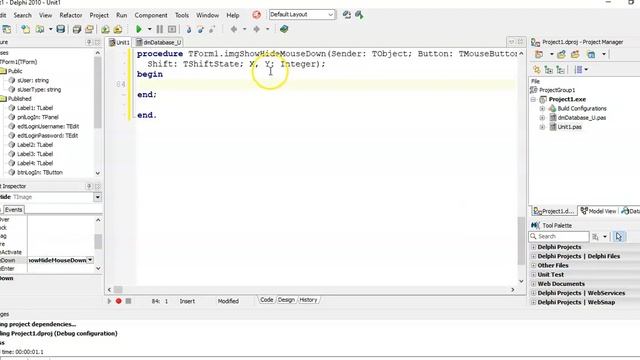Switch to the History tab

[308, 300]
